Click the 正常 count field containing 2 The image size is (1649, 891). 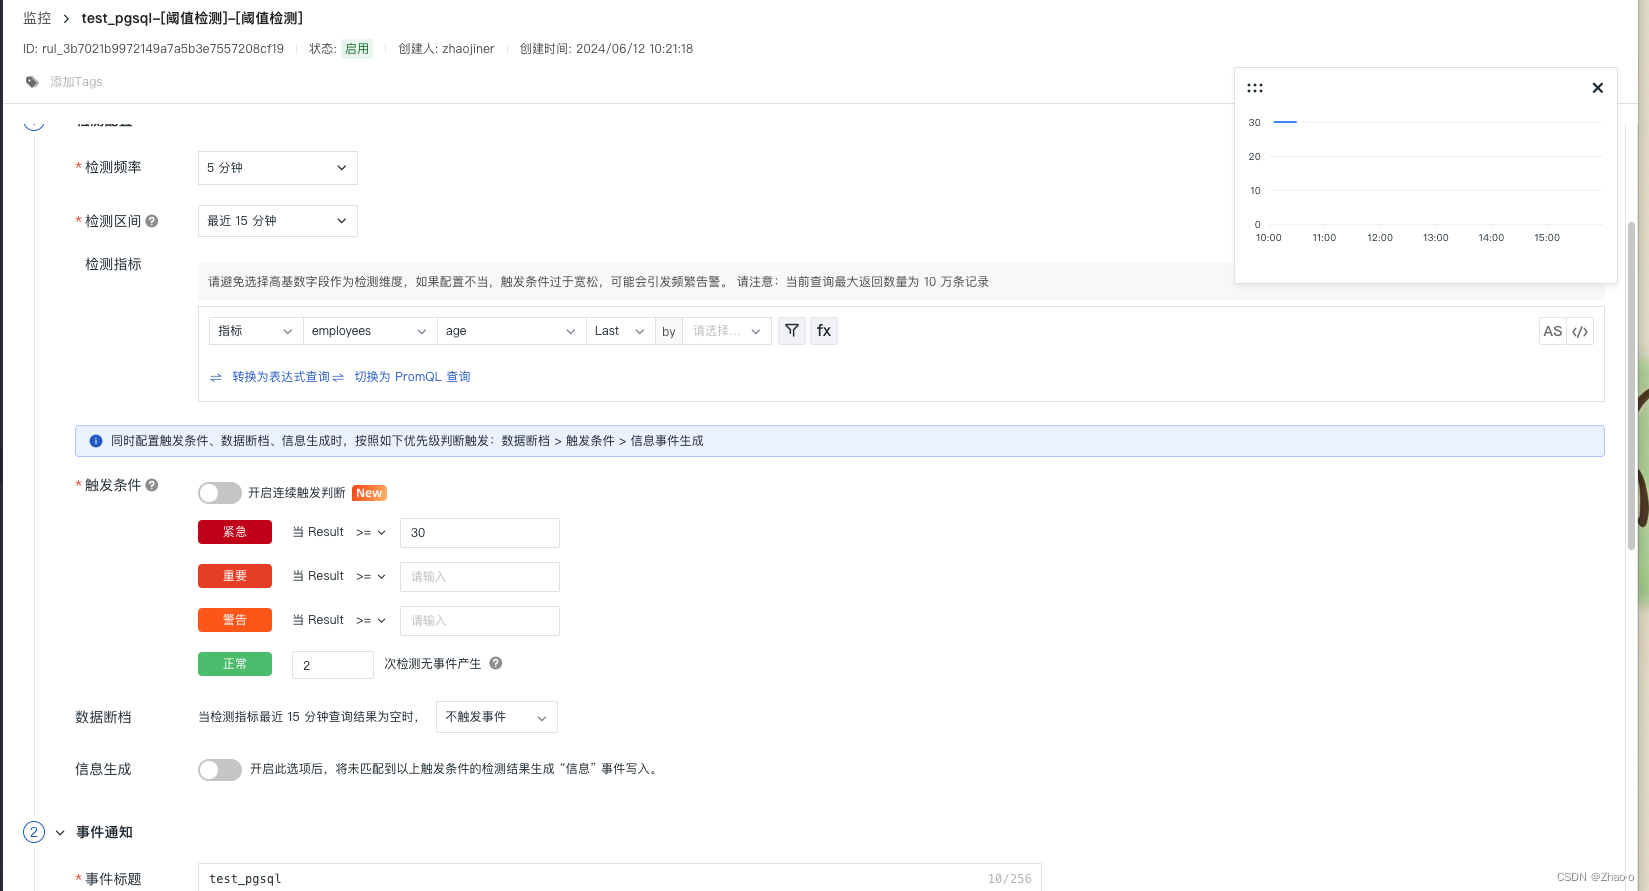click(x=333, y=665)
